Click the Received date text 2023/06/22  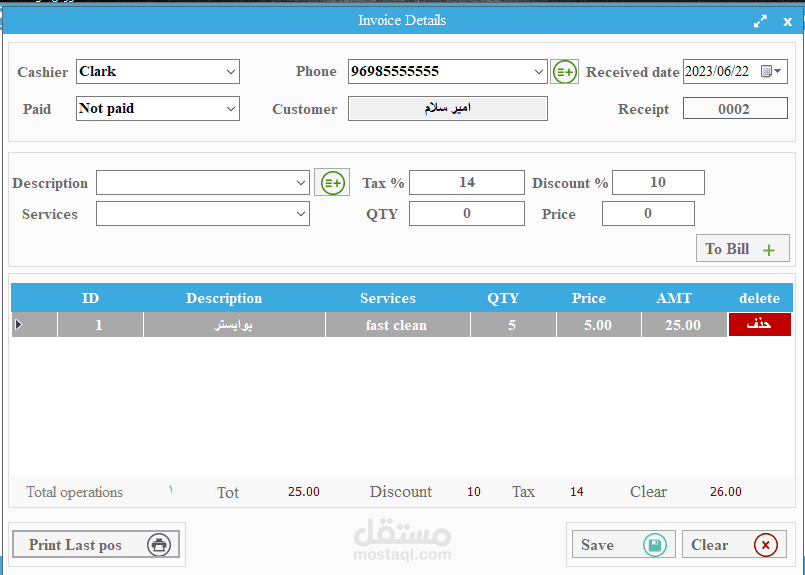pos(717,71)
